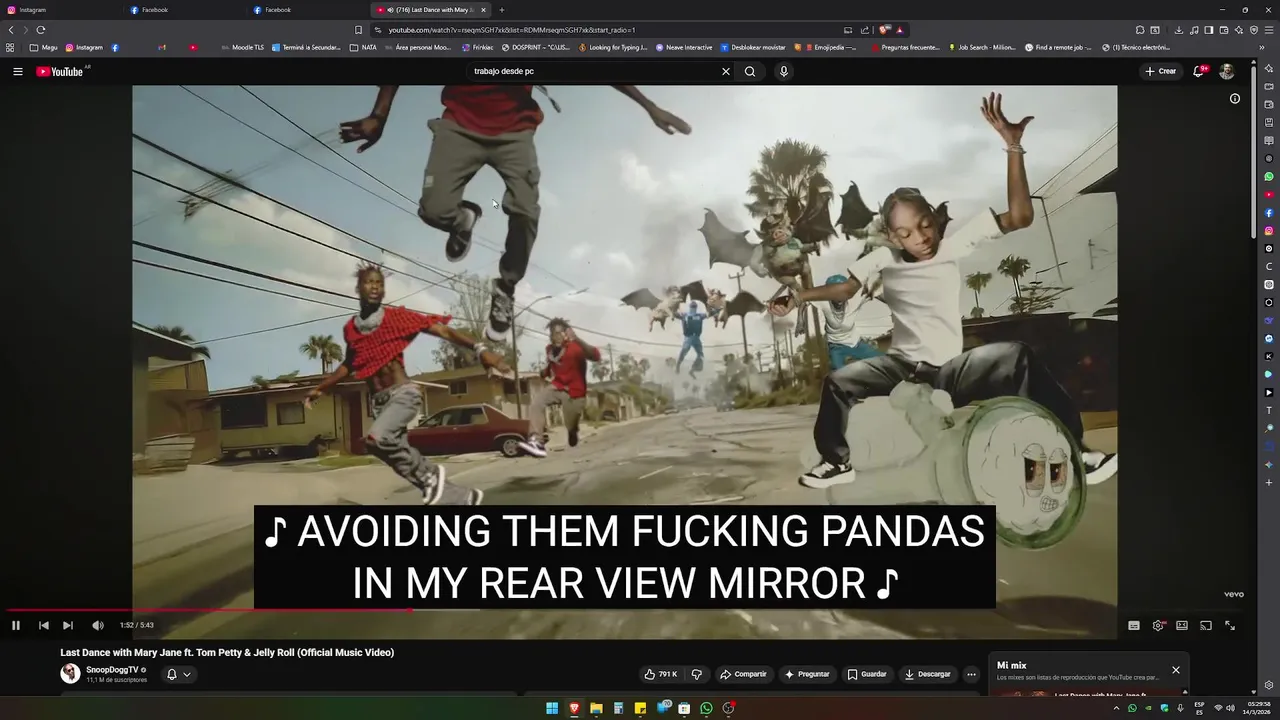This screenshot has height=720, width=1280.
Task: Enter fullscreen mode
Action: click(1230, 625)
